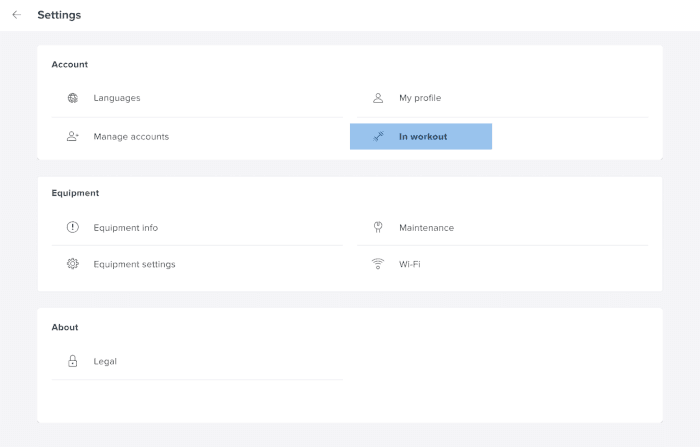Image resolution: width=700 pixels, height=447 pixels.
Task: Click the gear icon for Equipment settings
Action: (x=73, y=264)
